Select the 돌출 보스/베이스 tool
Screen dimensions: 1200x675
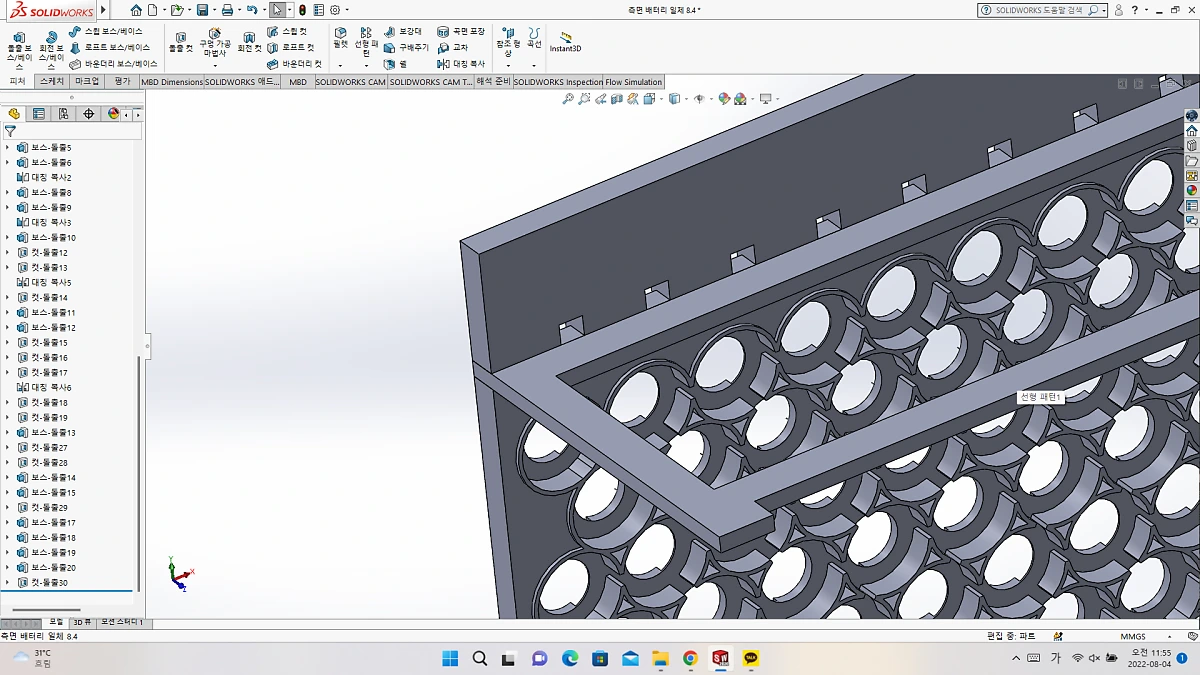point(19,50)
